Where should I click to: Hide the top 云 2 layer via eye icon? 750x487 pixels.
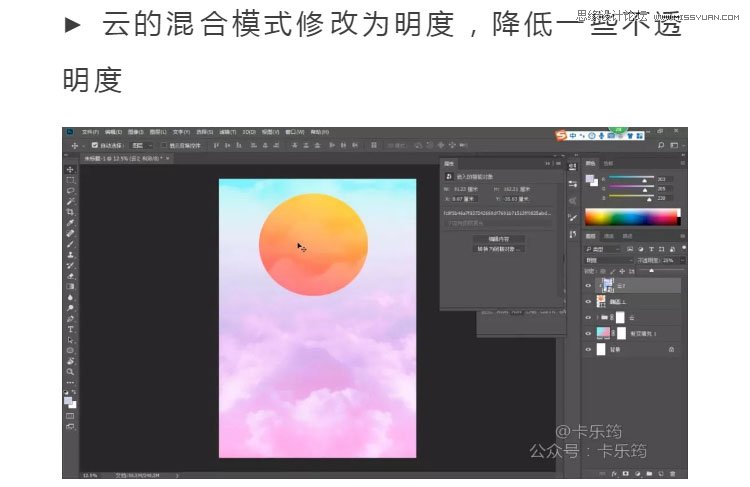pos(589,285)
